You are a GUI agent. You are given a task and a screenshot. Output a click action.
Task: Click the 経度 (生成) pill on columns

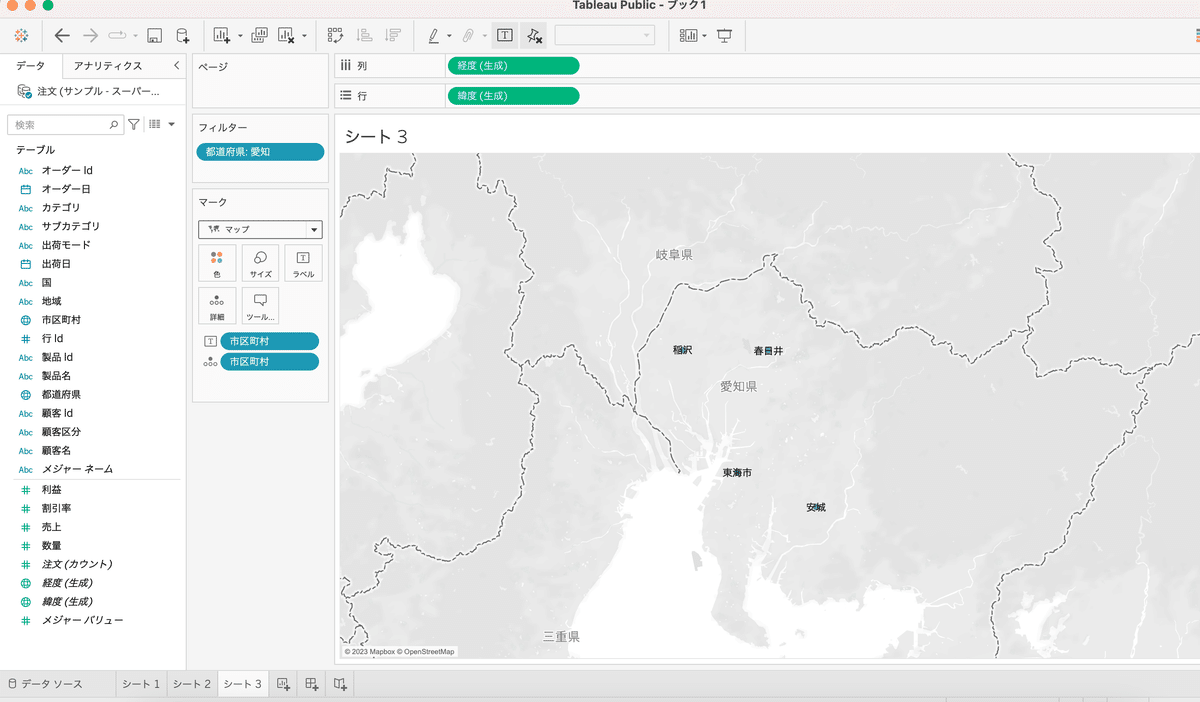point(513,66)
